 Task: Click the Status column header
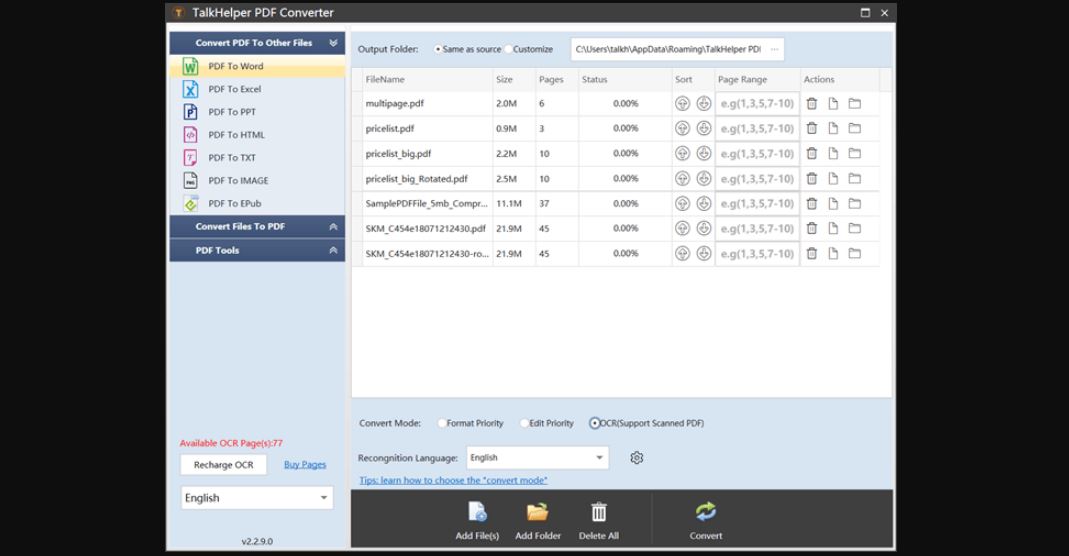pyautogui.click(x=625, y=80)
